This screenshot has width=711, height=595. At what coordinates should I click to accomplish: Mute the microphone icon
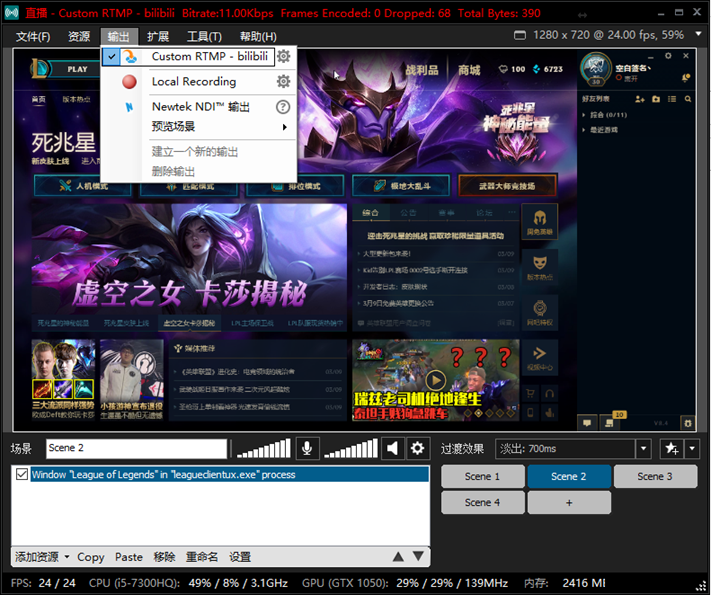(307, 449)
